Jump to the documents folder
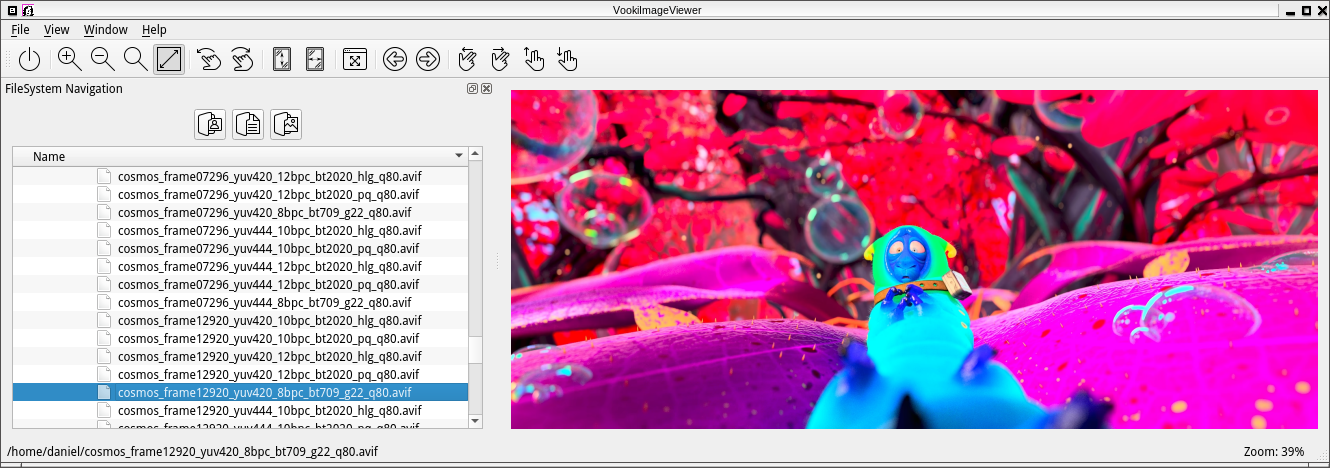Viewport: 1330px width, 468px height. [248, 124]
